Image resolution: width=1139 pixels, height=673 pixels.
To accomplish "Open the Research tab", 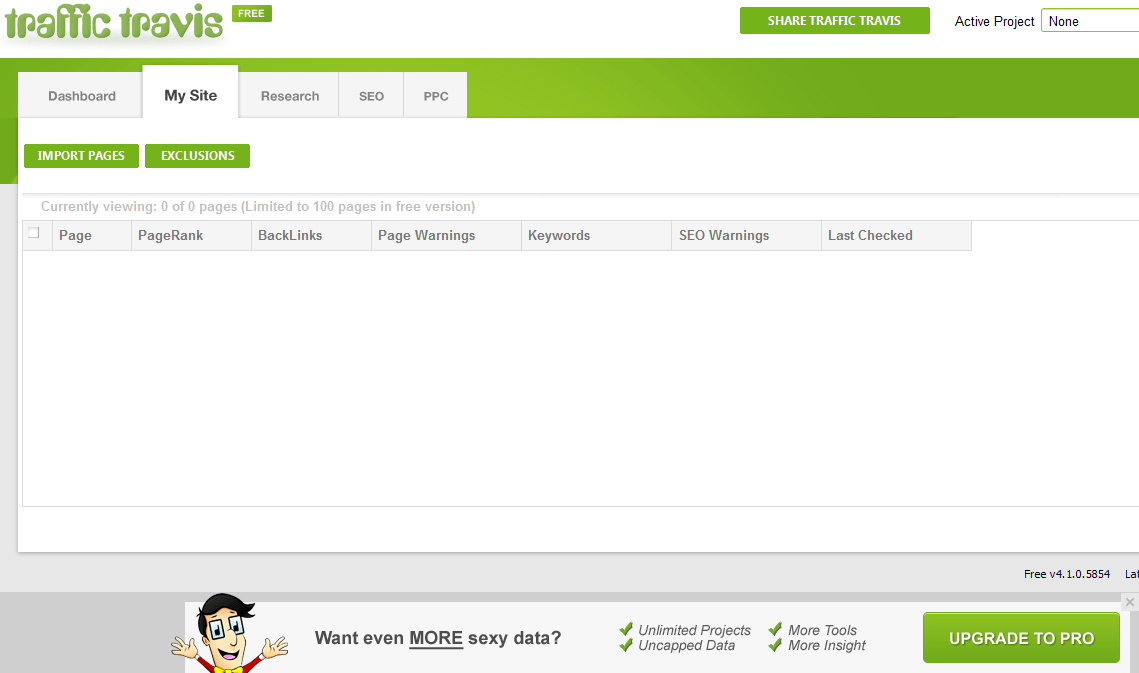I will point(290,96).
